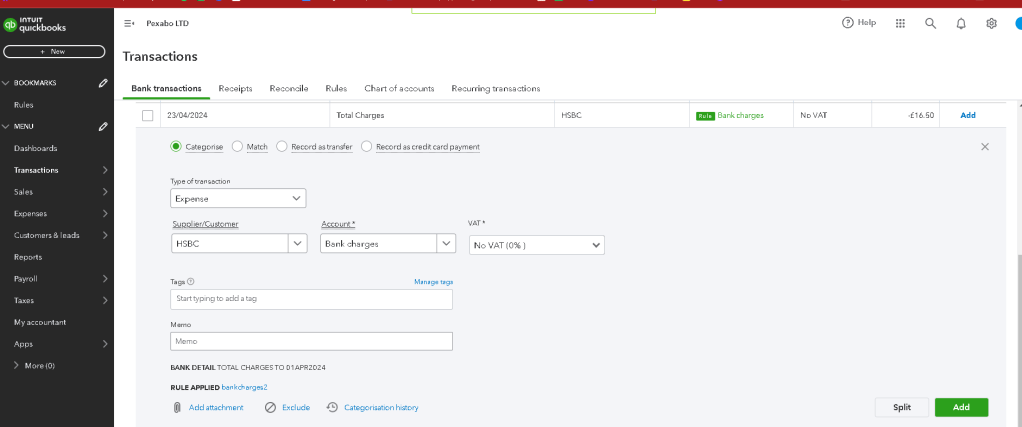1022x427 pixels.
Task: Select Record as transfer radio button
Action: click(x=282, y=147)
